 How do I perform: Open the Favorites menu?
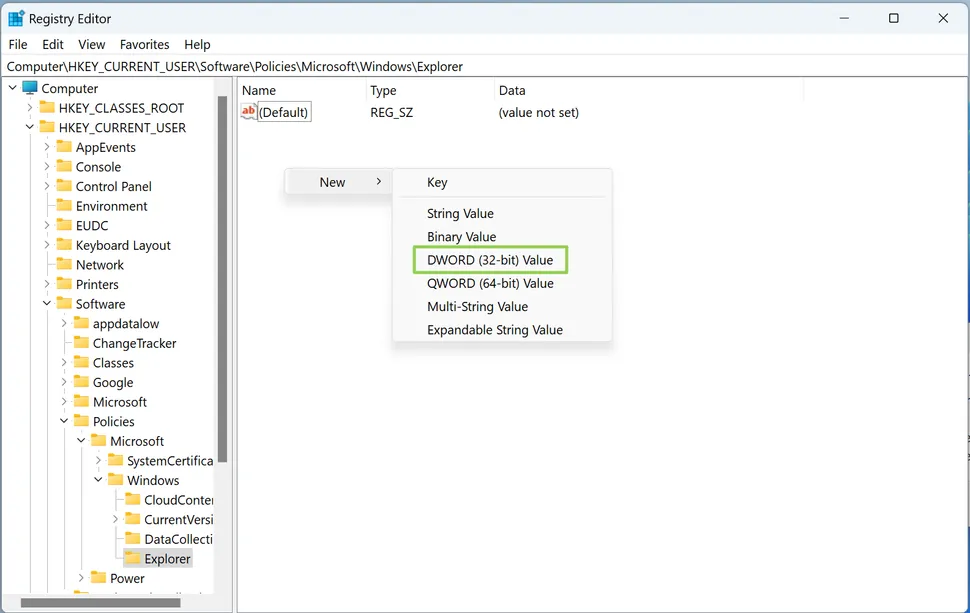(144, 44)
